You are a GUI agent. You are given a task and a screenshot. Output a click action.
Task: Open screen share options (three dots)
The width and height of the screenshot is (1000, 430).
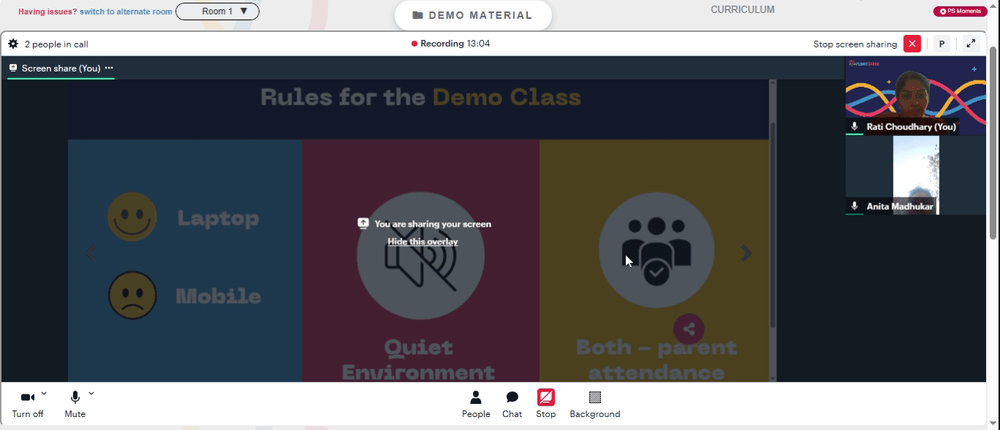click(x=109, y=68)
